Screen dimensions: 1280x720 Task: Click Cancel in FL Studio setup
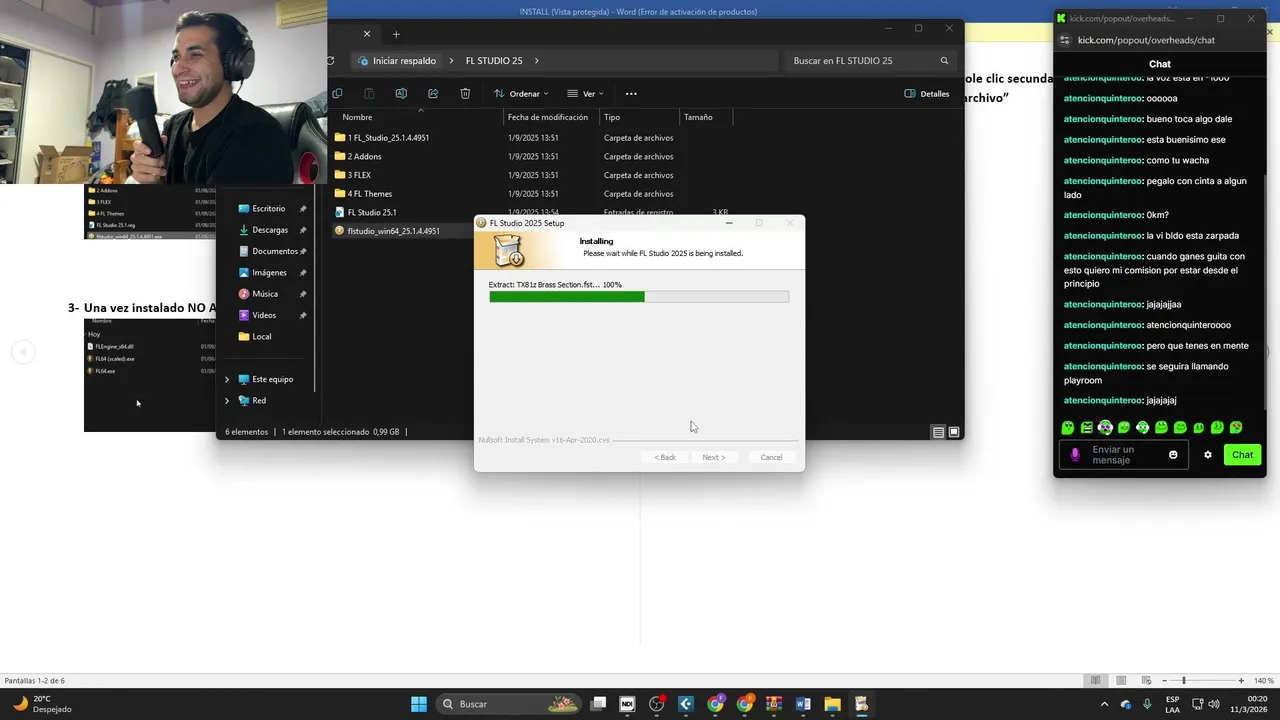tap(771, 457)
